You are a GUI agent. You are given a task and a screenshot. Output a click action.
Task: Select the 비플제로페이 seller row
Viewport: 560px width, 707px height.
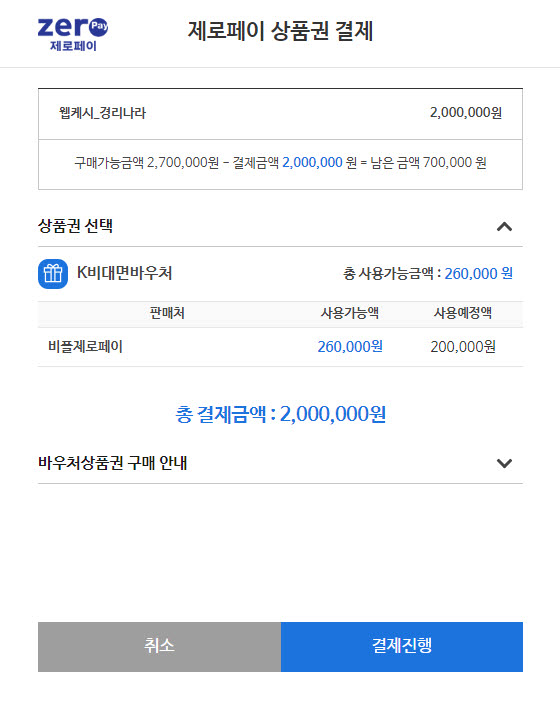pos(280,347)
